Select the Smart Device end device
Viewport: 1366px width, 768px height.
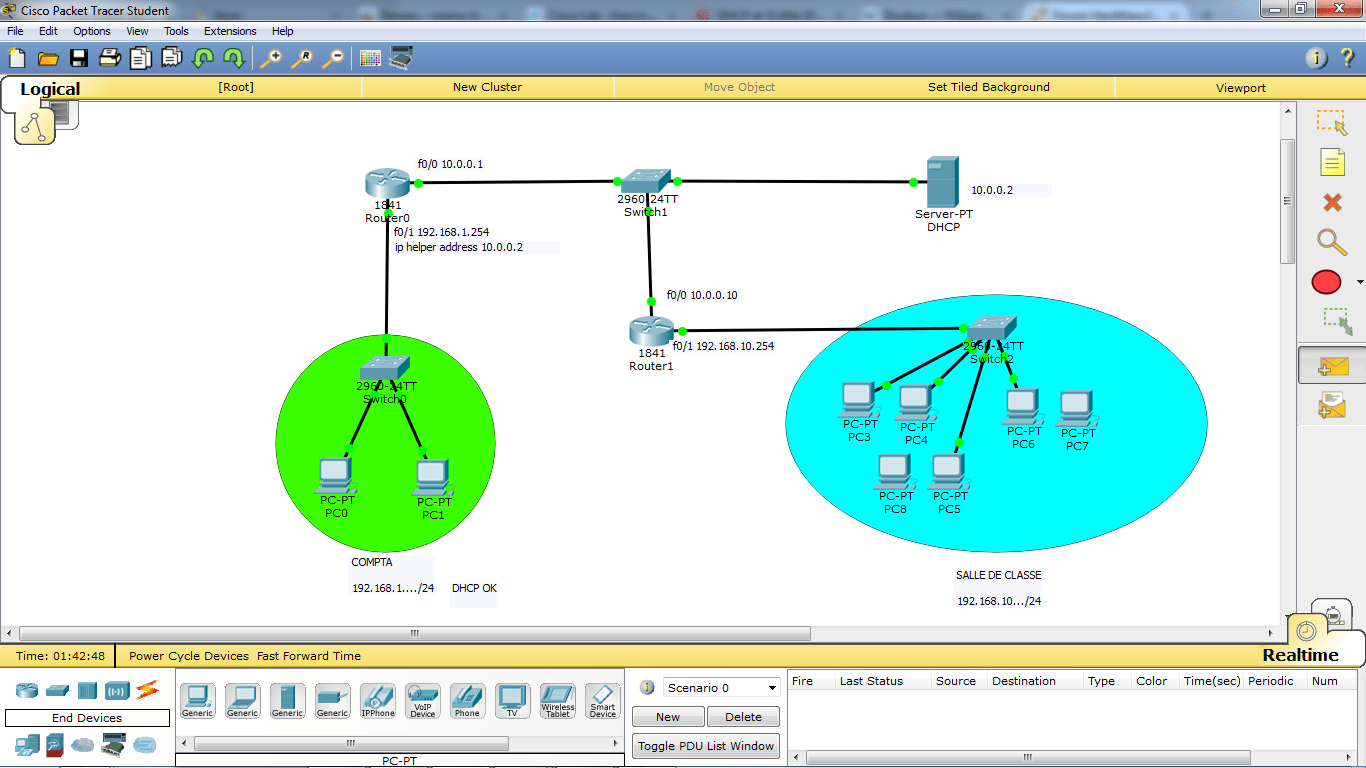tap(601, 700)
